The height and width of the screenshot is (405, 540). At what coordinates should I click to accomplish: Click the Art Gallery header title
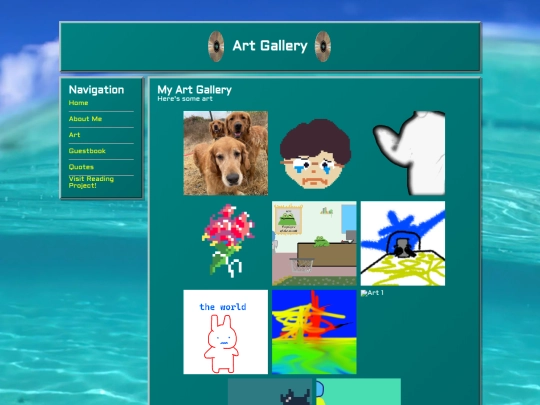coord(270,46)
